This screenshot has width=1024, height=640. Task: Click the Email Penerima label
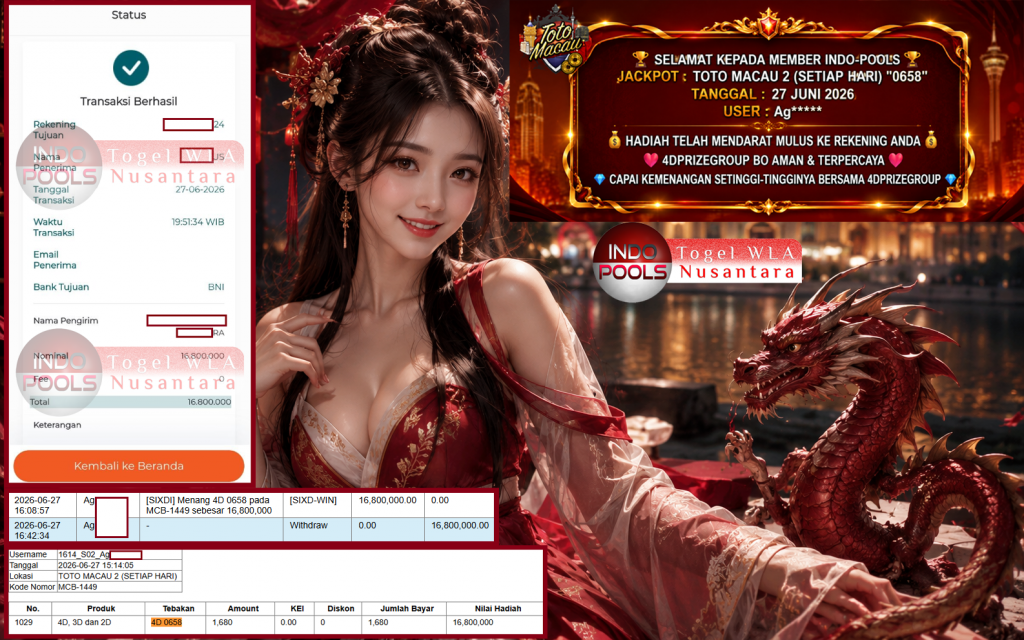tap(55, 260)
